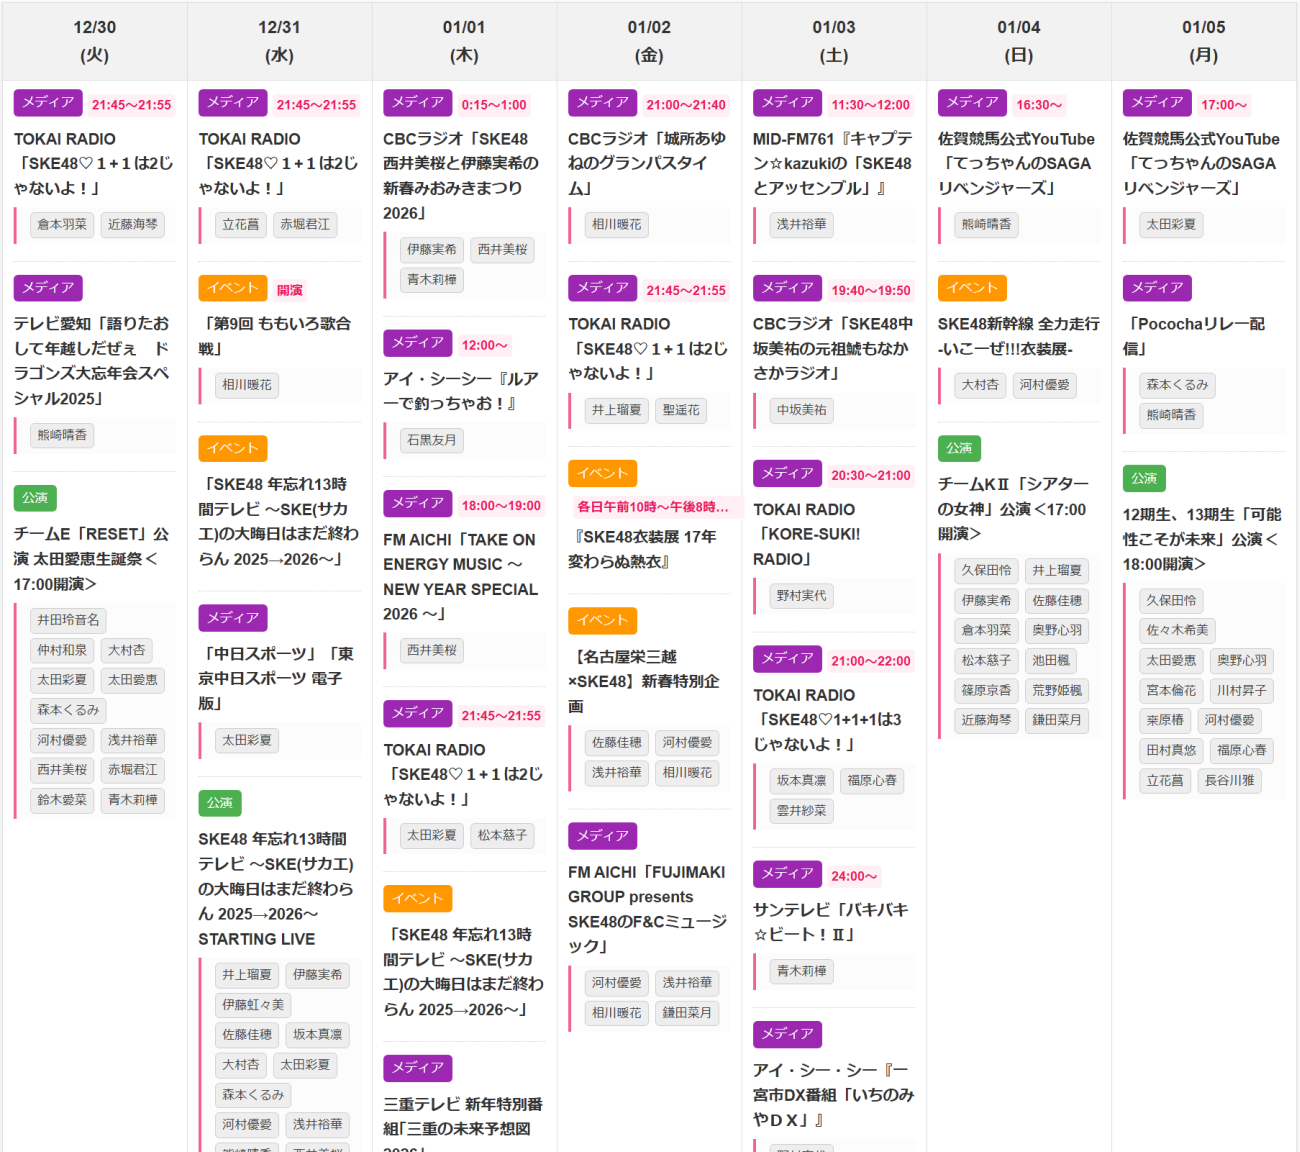Click the 伊藤虹々美 member tag
This screenshot has width=1300, height=1152.
point(253,1005)
